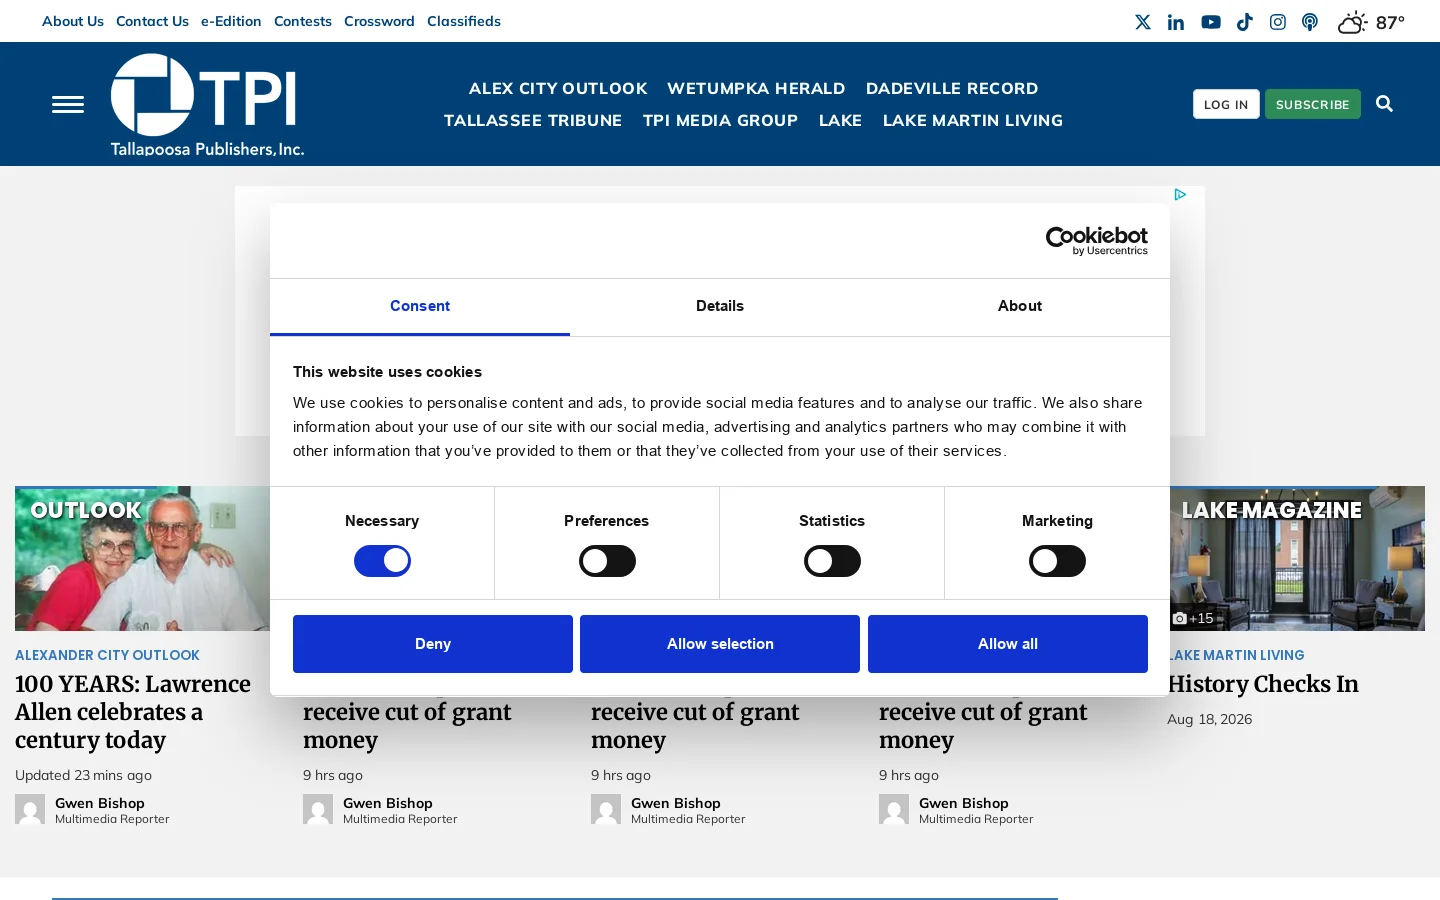Switch to the About tab
This screenshot has width=1440, height=900.
[x=1020, y=306]
